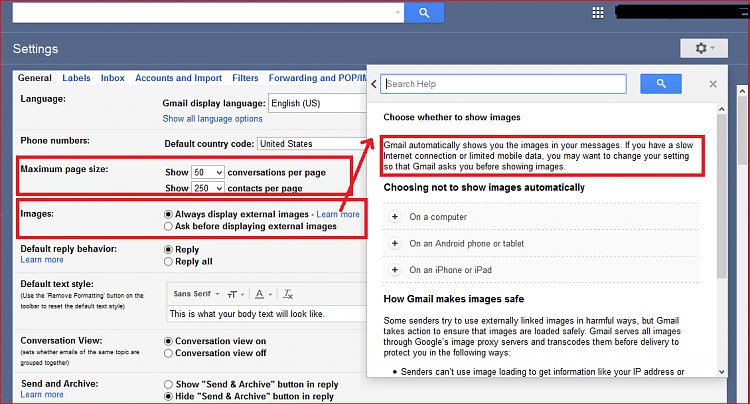Click the Search Help magnifier button
750x404 pixels.
(661, 84)
